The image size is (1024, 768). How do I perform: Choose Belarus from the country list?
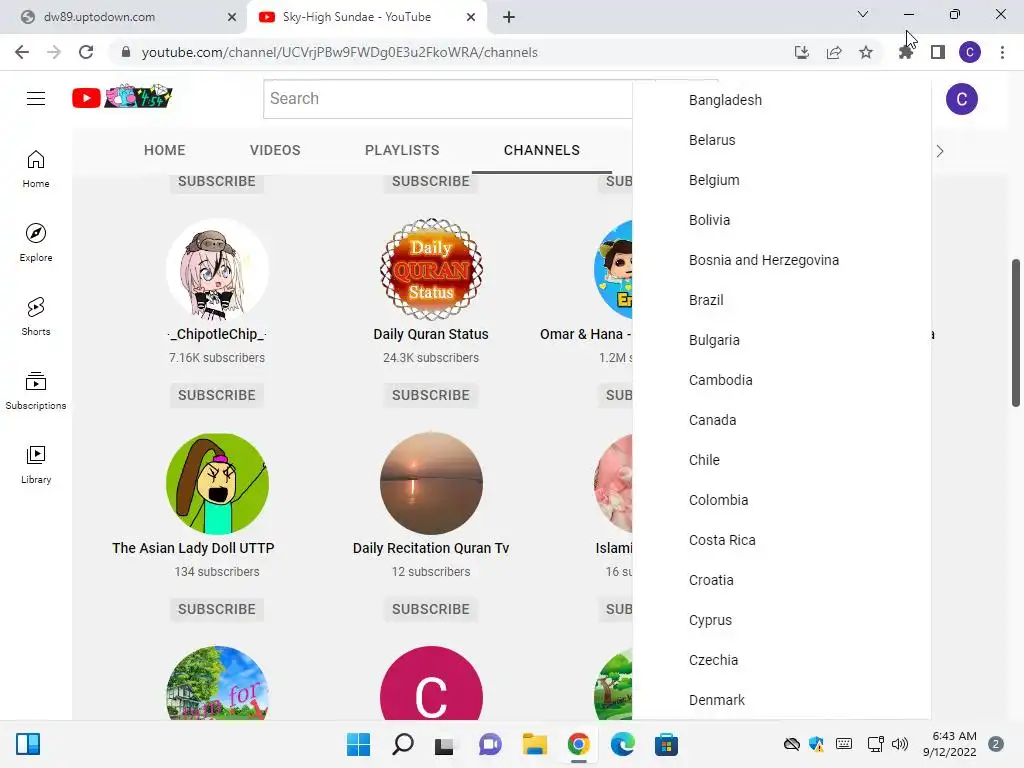pos(782,140)
